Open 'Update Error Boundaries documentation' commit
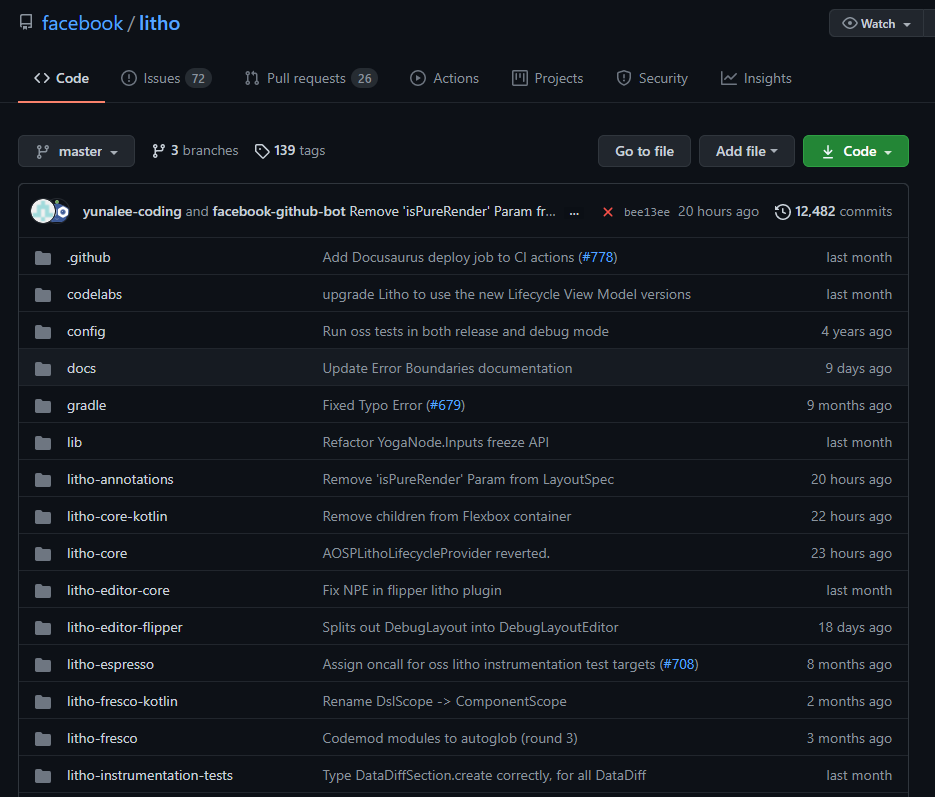The image size is (935, 797). pos(447,368)
